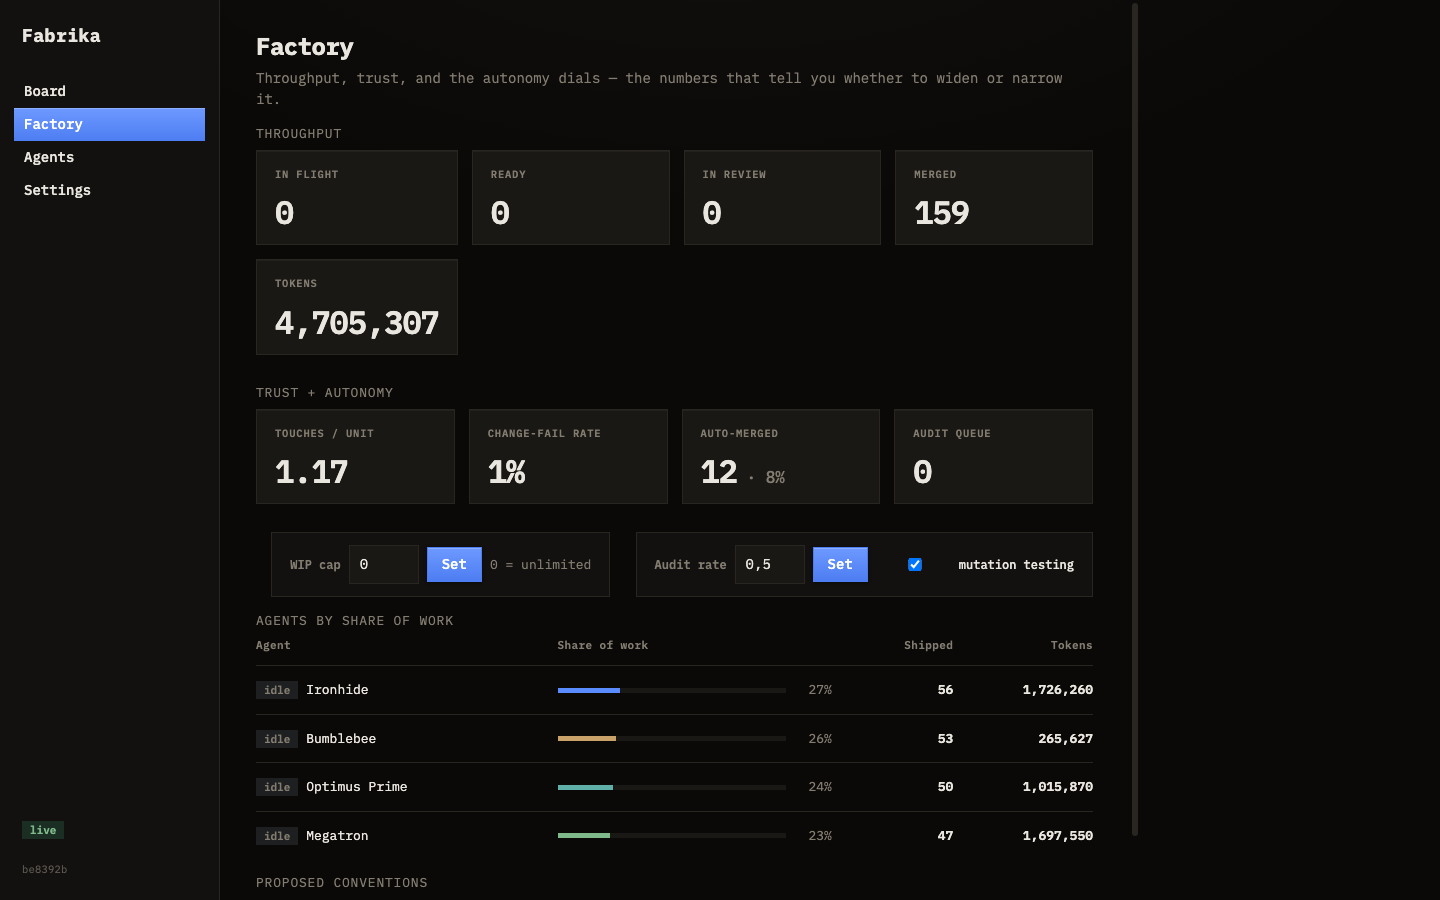
Task: Go to the Agents page
Action: point(109,157)
